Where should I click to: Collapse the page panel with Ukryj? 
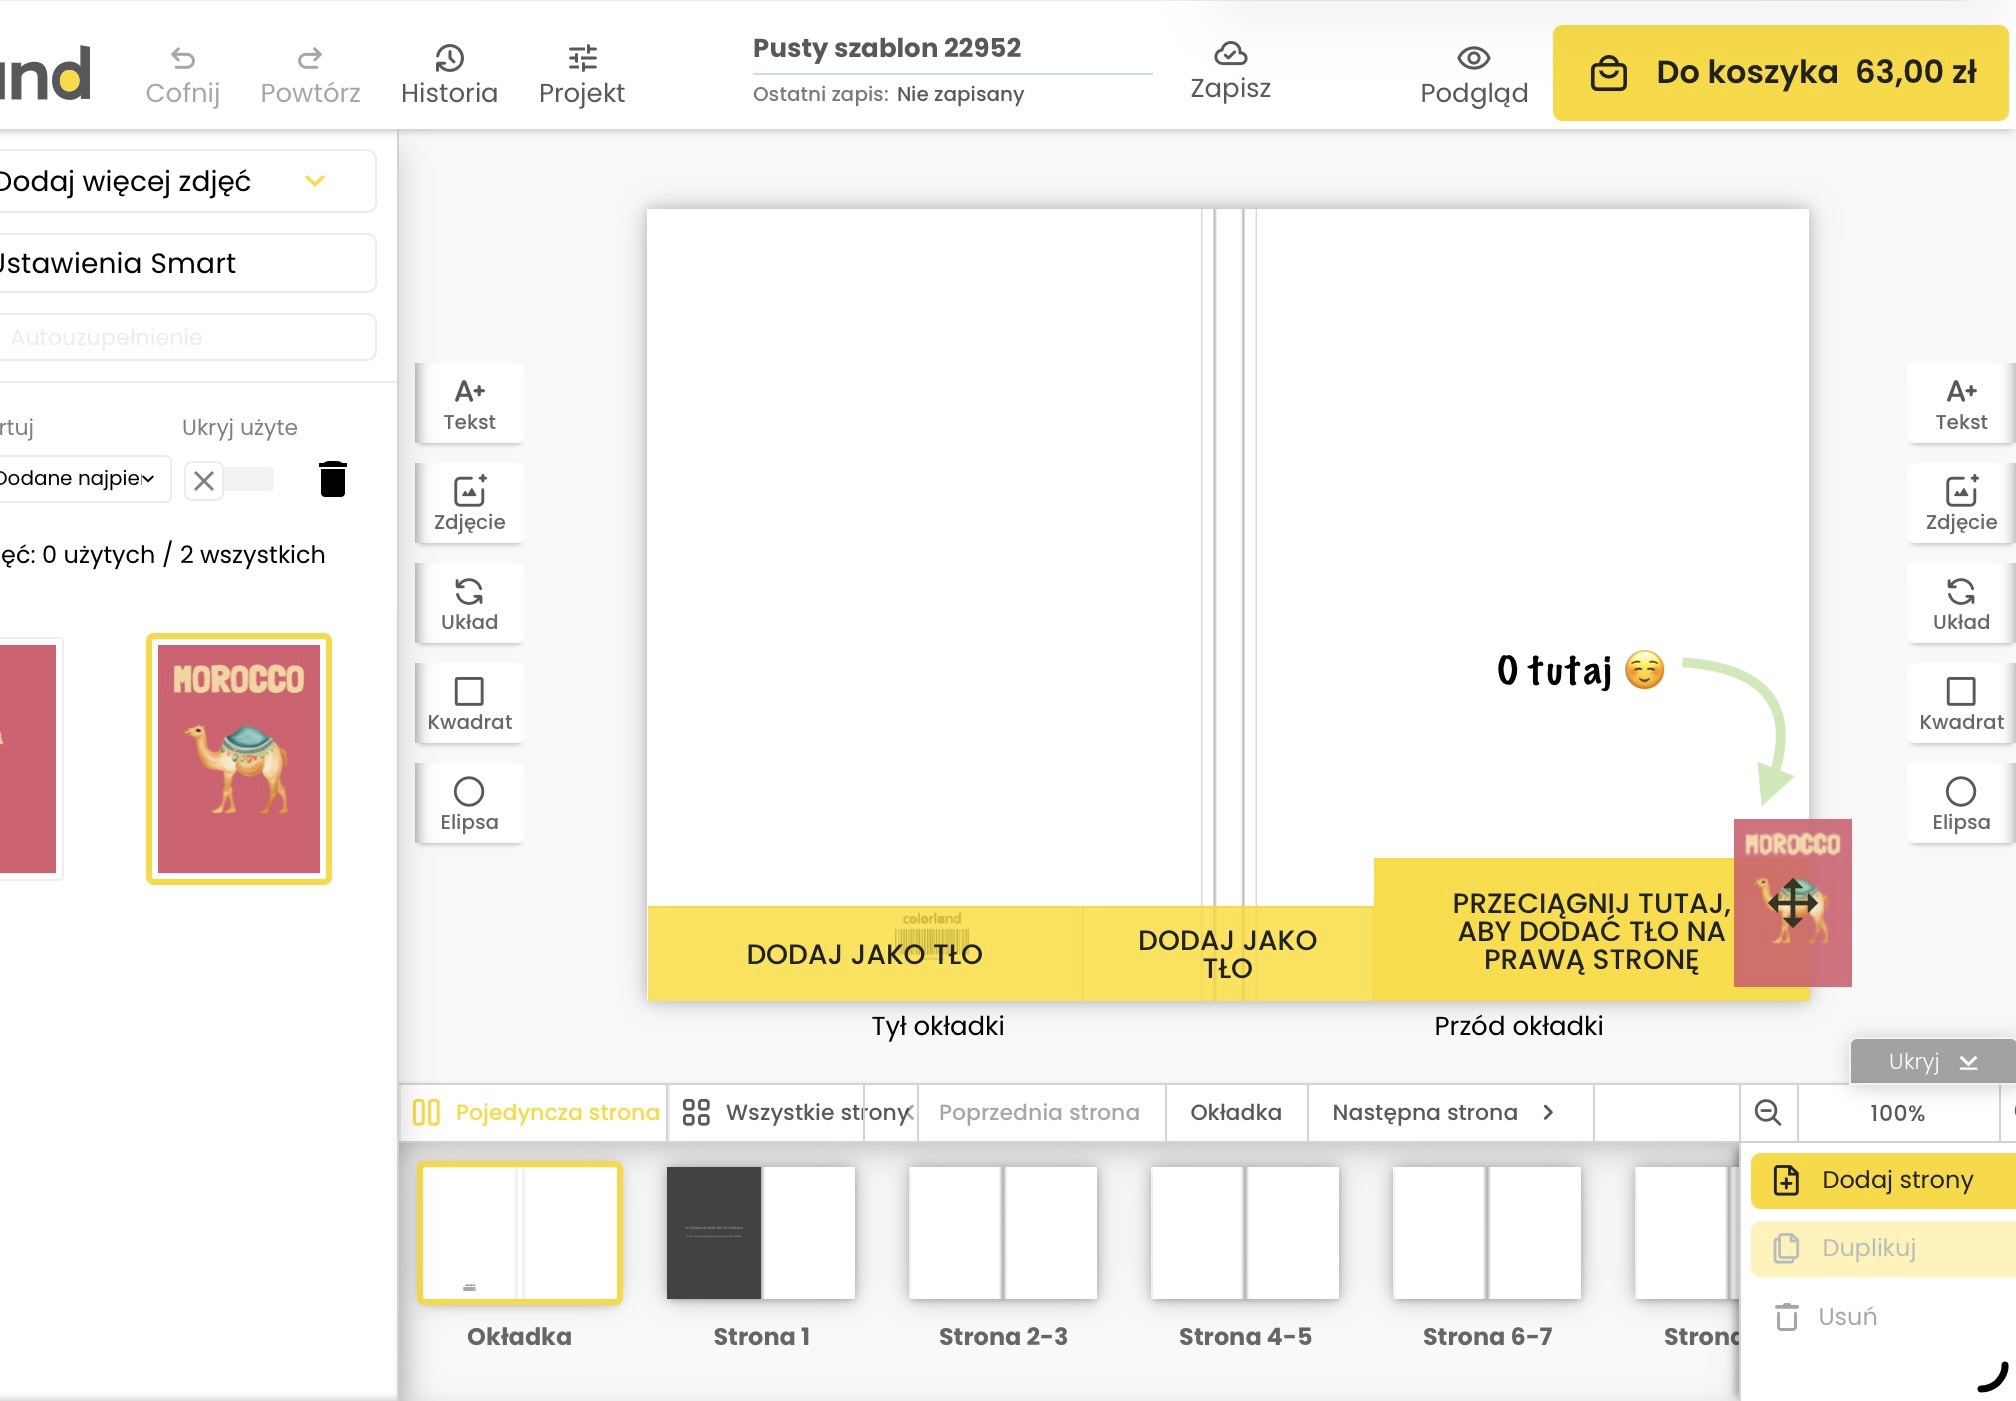coord(1932,1061)
